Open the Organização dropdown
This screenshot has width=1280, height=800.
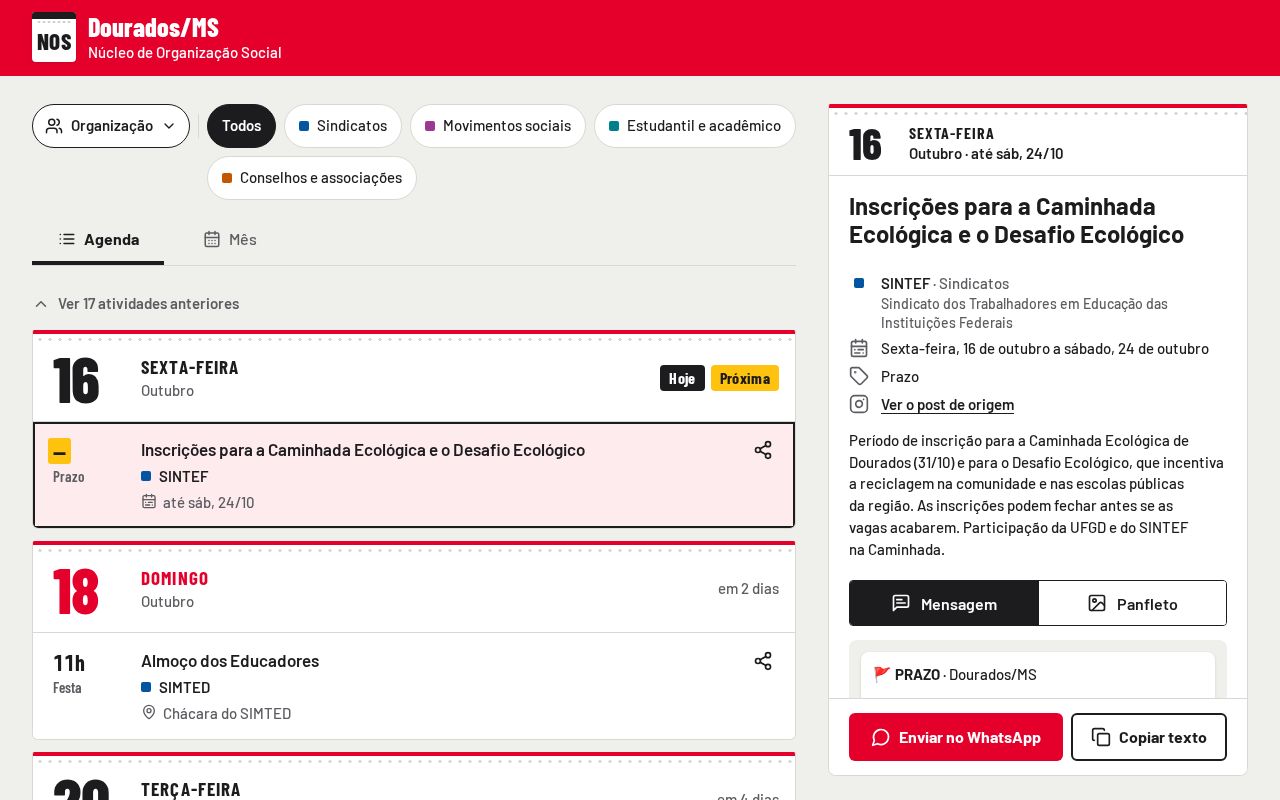pos(111,126)
